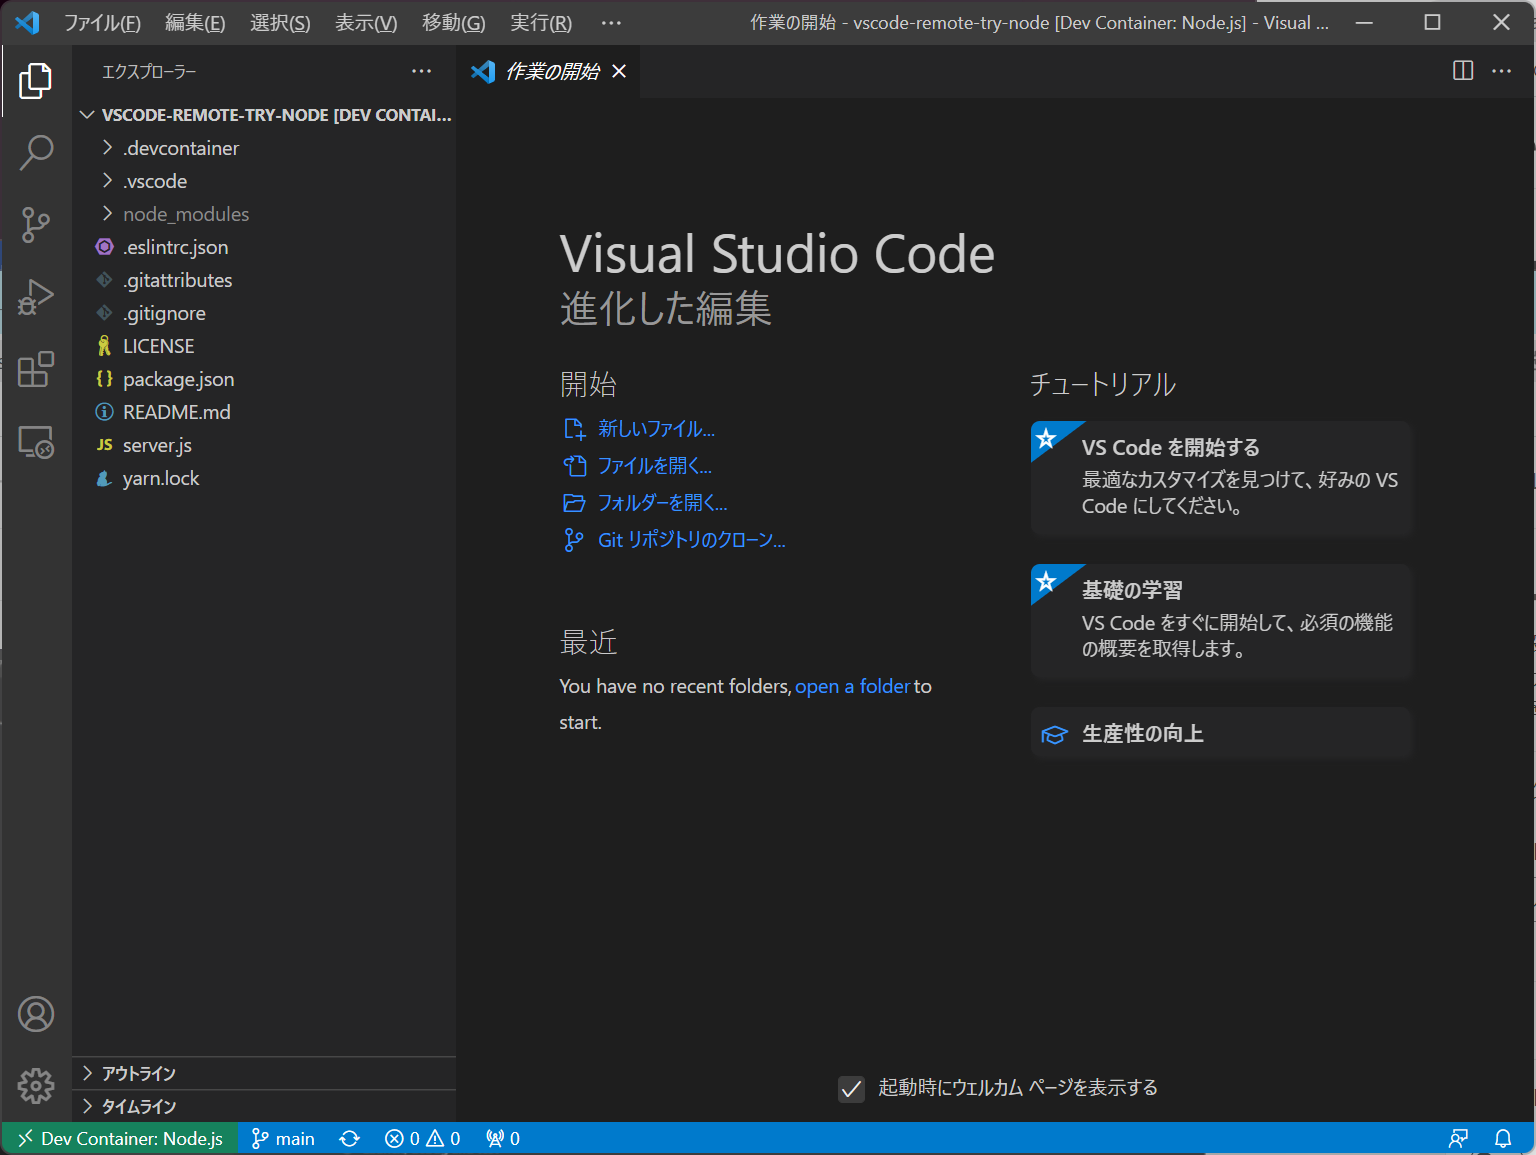This screenshot has width=1536, height=1155.
Task: Open the Search view icon
Action: point(36,153)
